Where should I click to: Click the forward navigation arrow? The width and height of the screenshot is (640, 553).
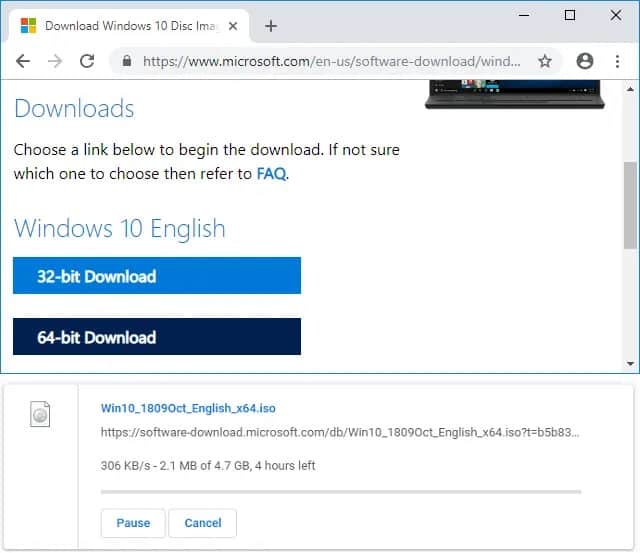tap(55, 61)
